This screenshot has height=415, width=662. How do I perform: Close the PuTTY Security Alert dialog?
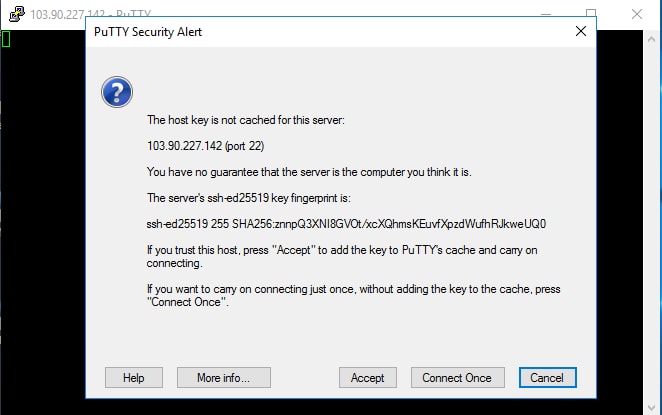coord(581,31)
